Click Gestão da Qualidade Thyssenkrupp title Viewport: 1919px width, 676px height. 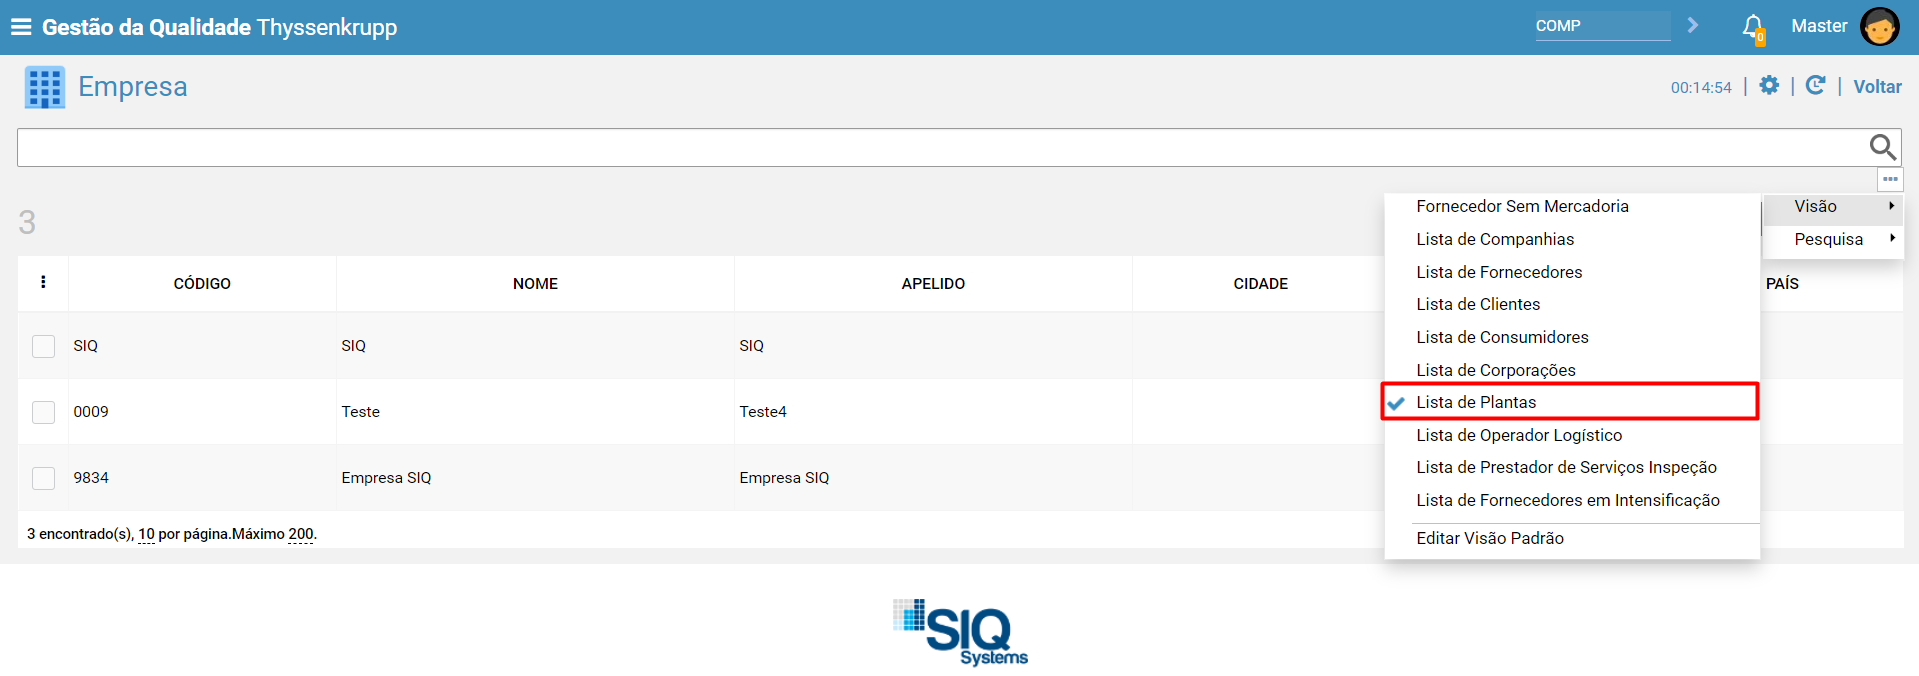point(220,27)
